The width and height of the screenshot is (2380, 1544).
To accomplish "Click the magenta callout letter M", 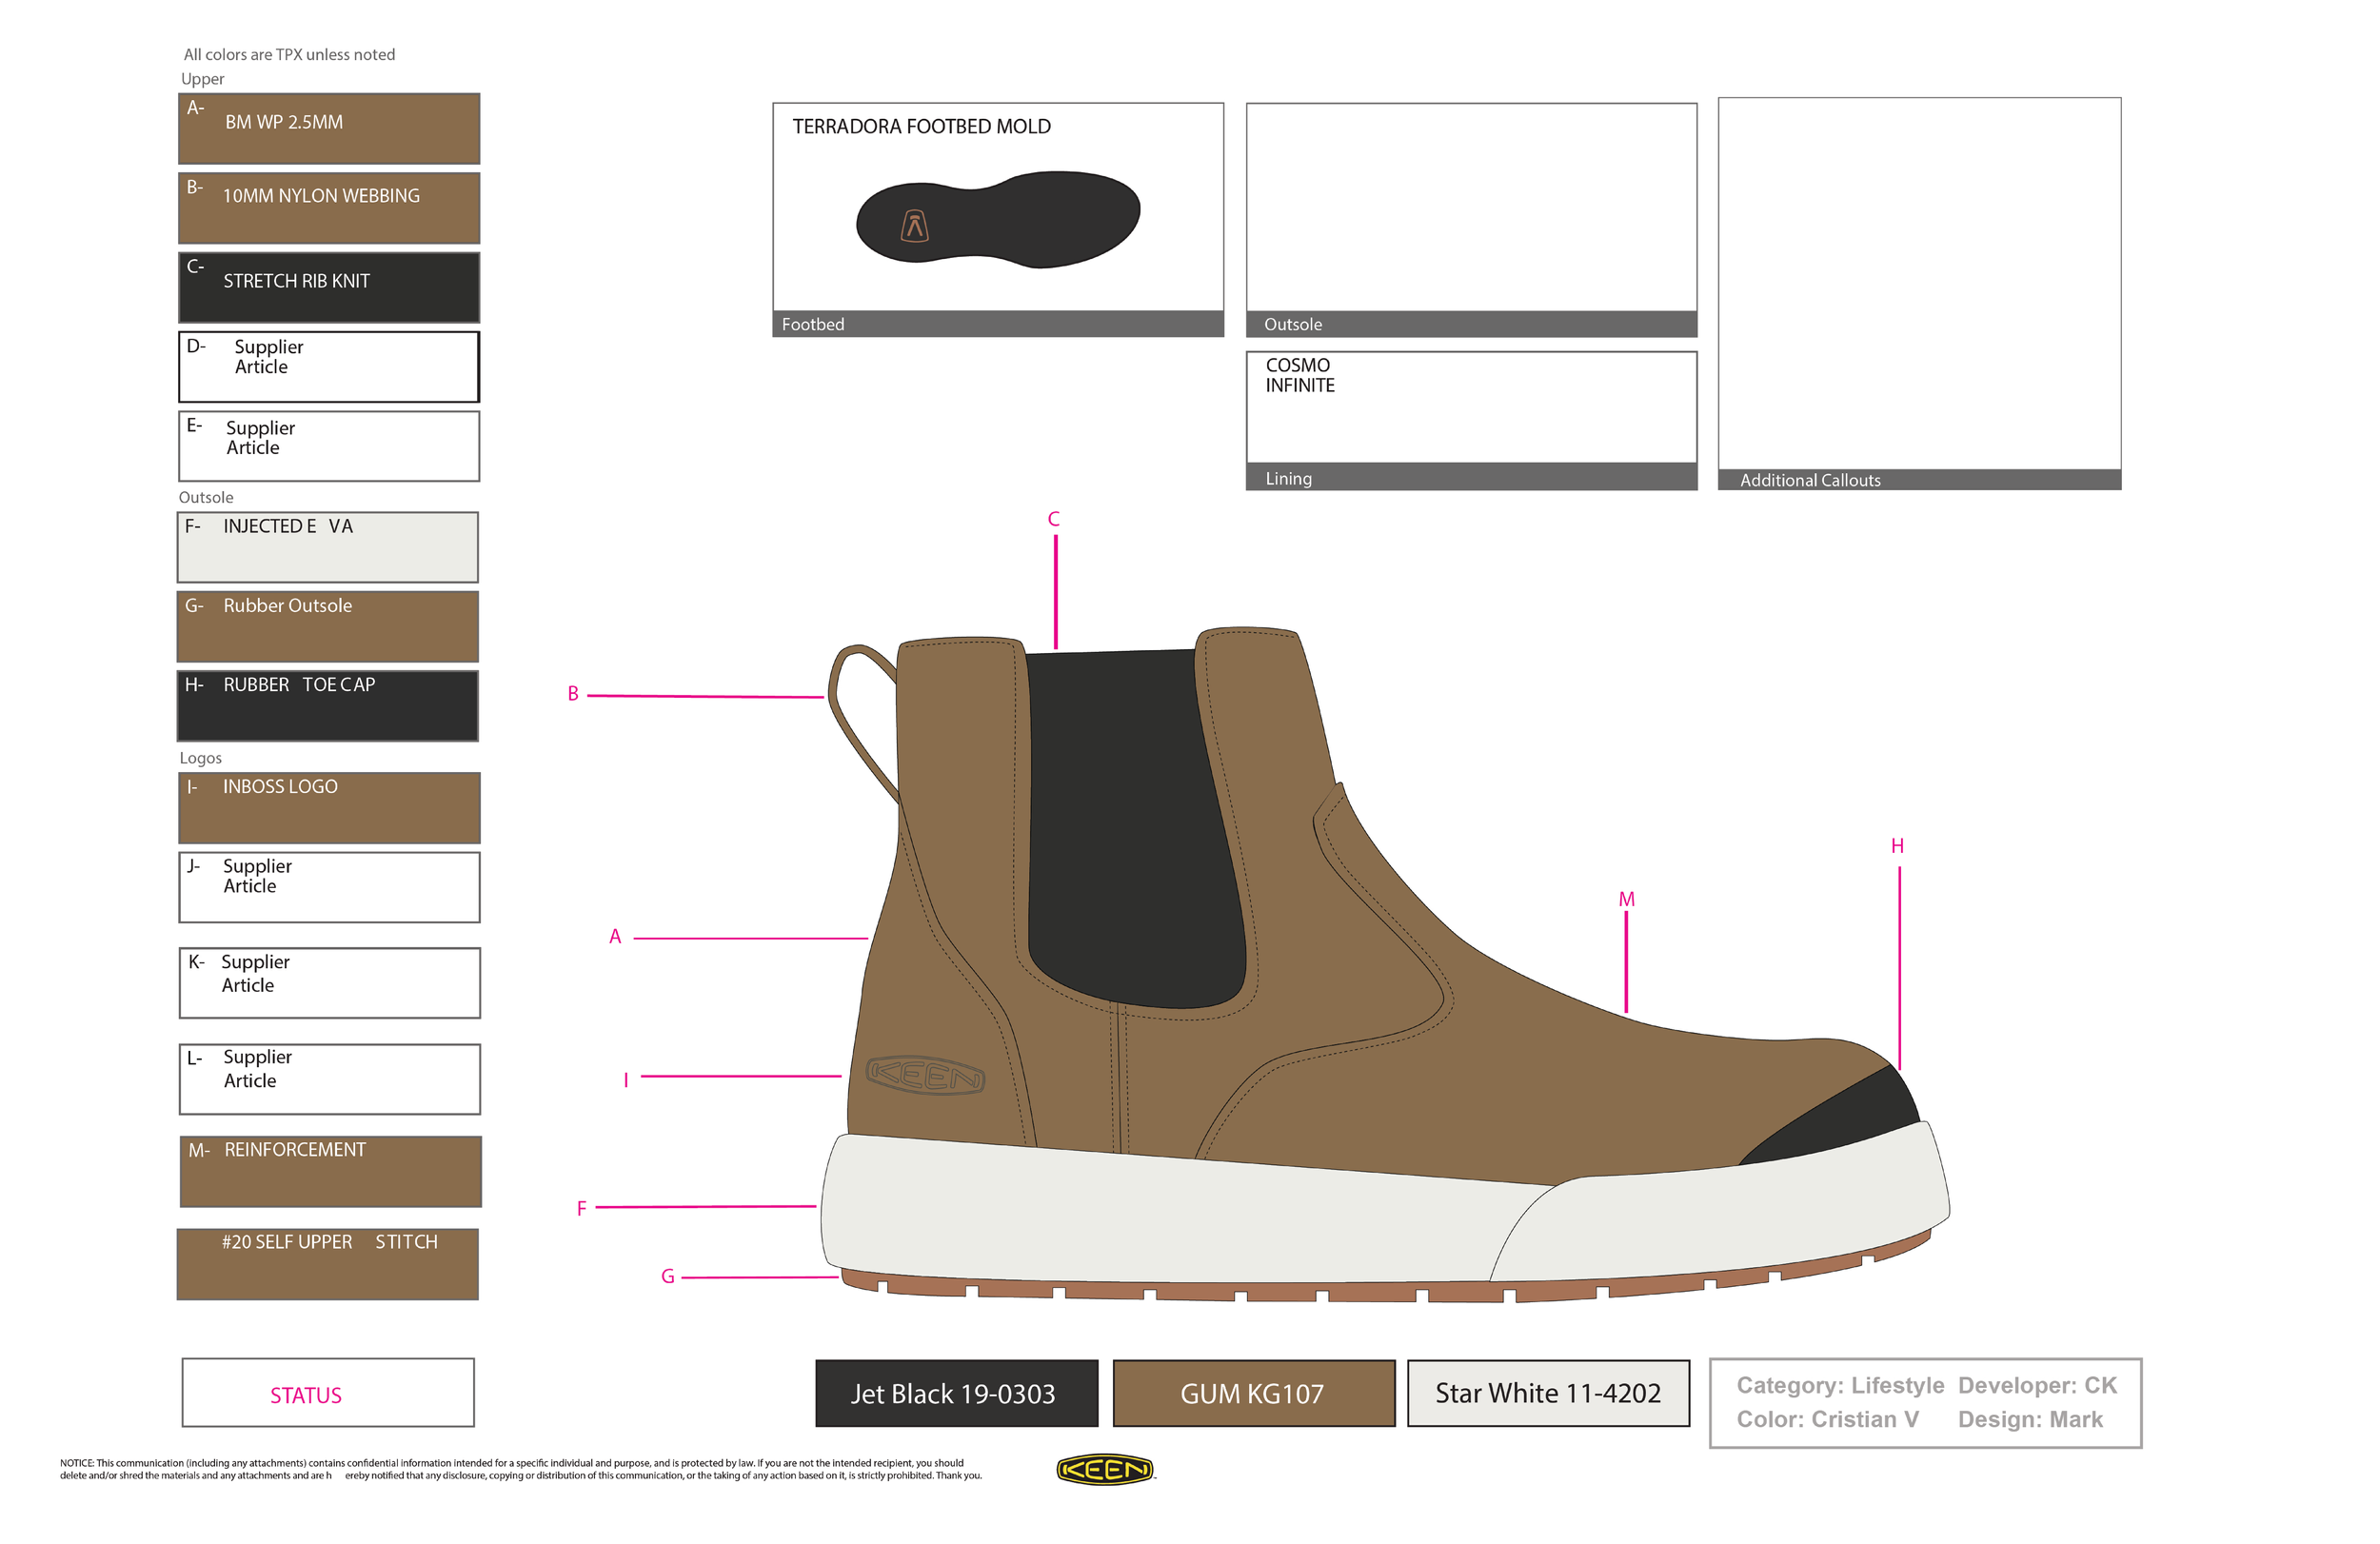I will point(1626,899).
